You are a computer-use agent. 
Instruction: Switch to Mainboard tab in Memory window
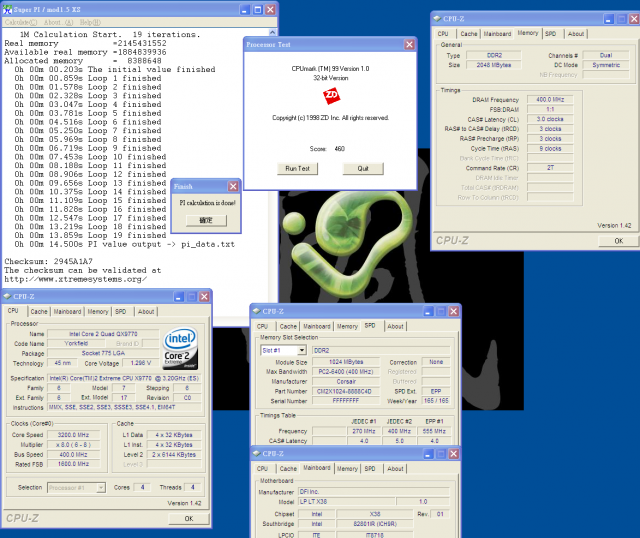(497, 34)
